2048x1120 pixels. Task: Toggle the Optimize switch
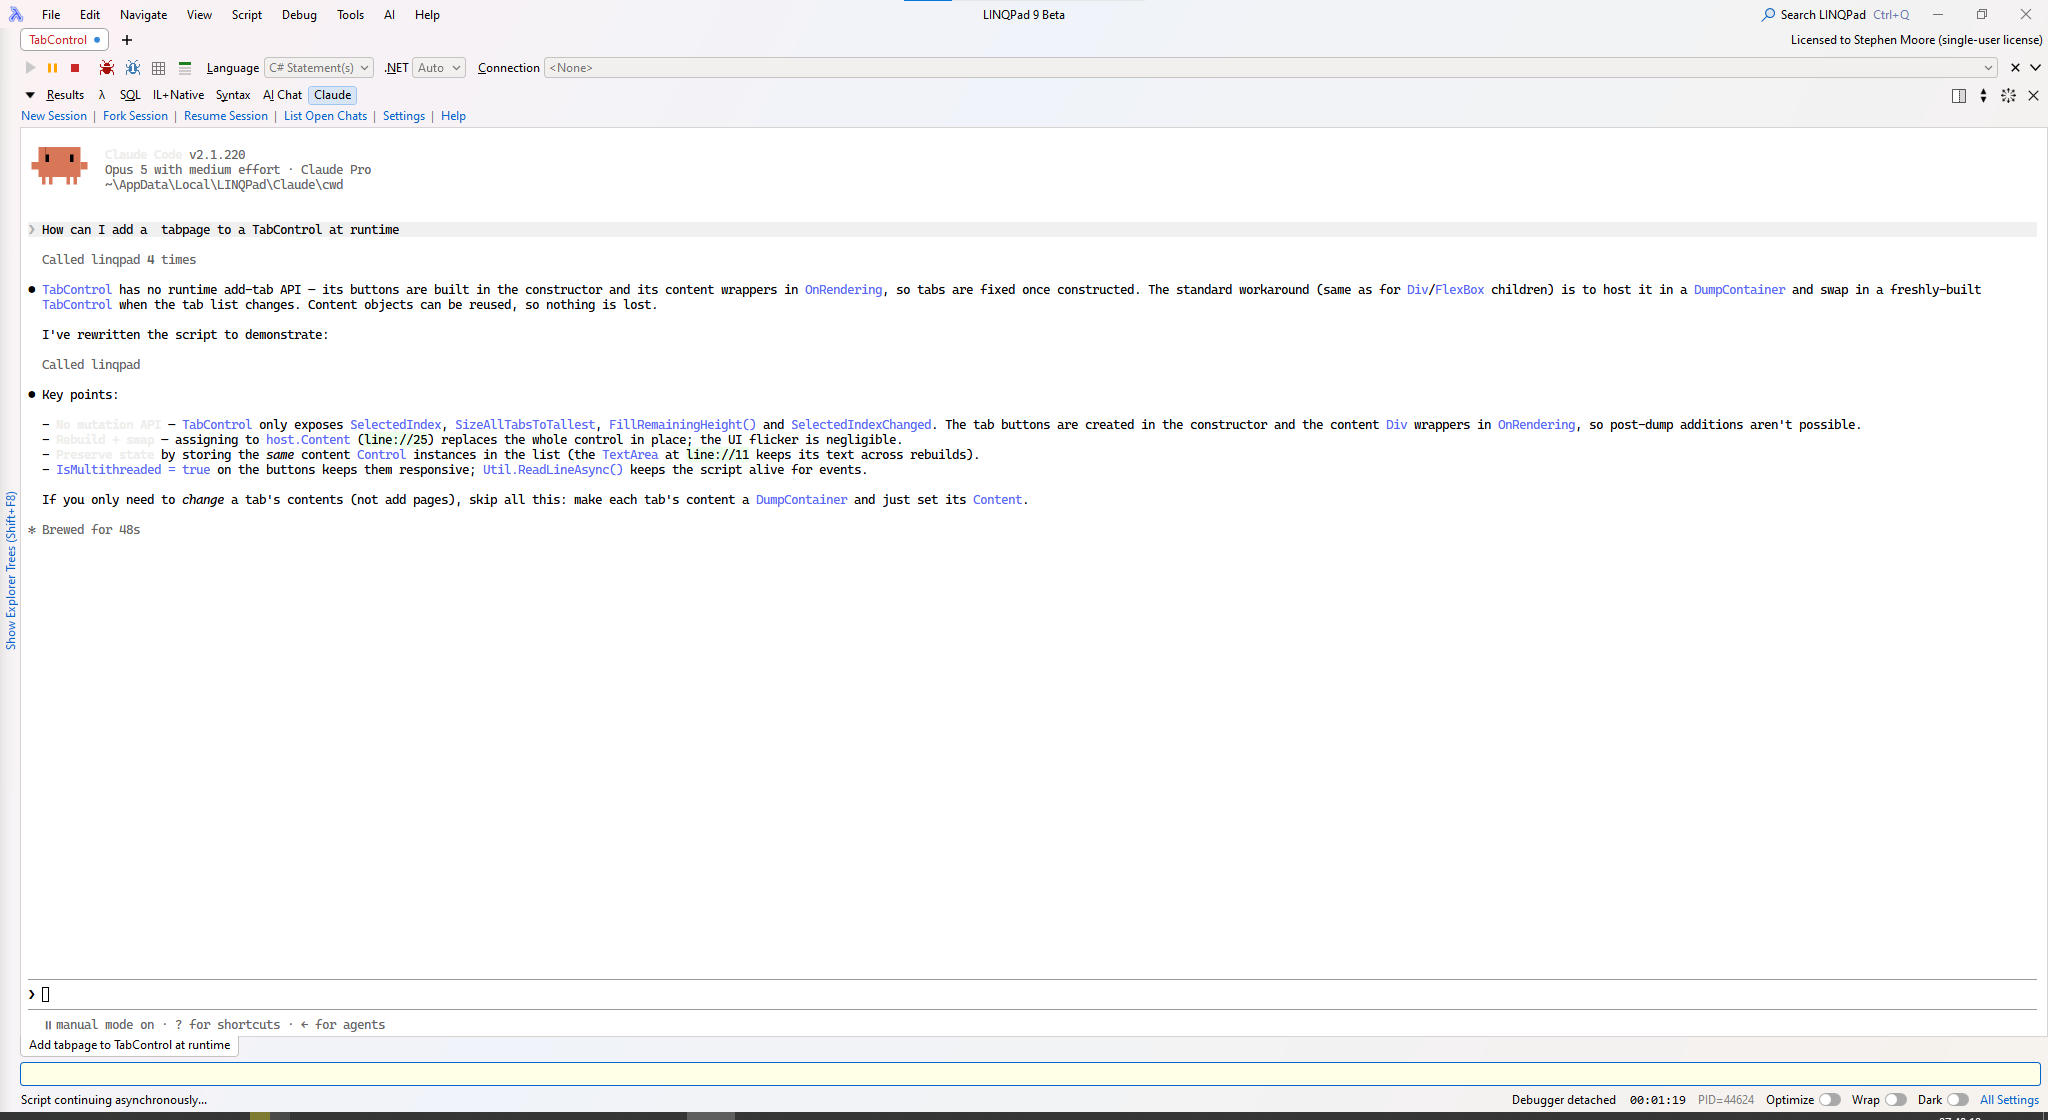[x=1829, y=1100]
